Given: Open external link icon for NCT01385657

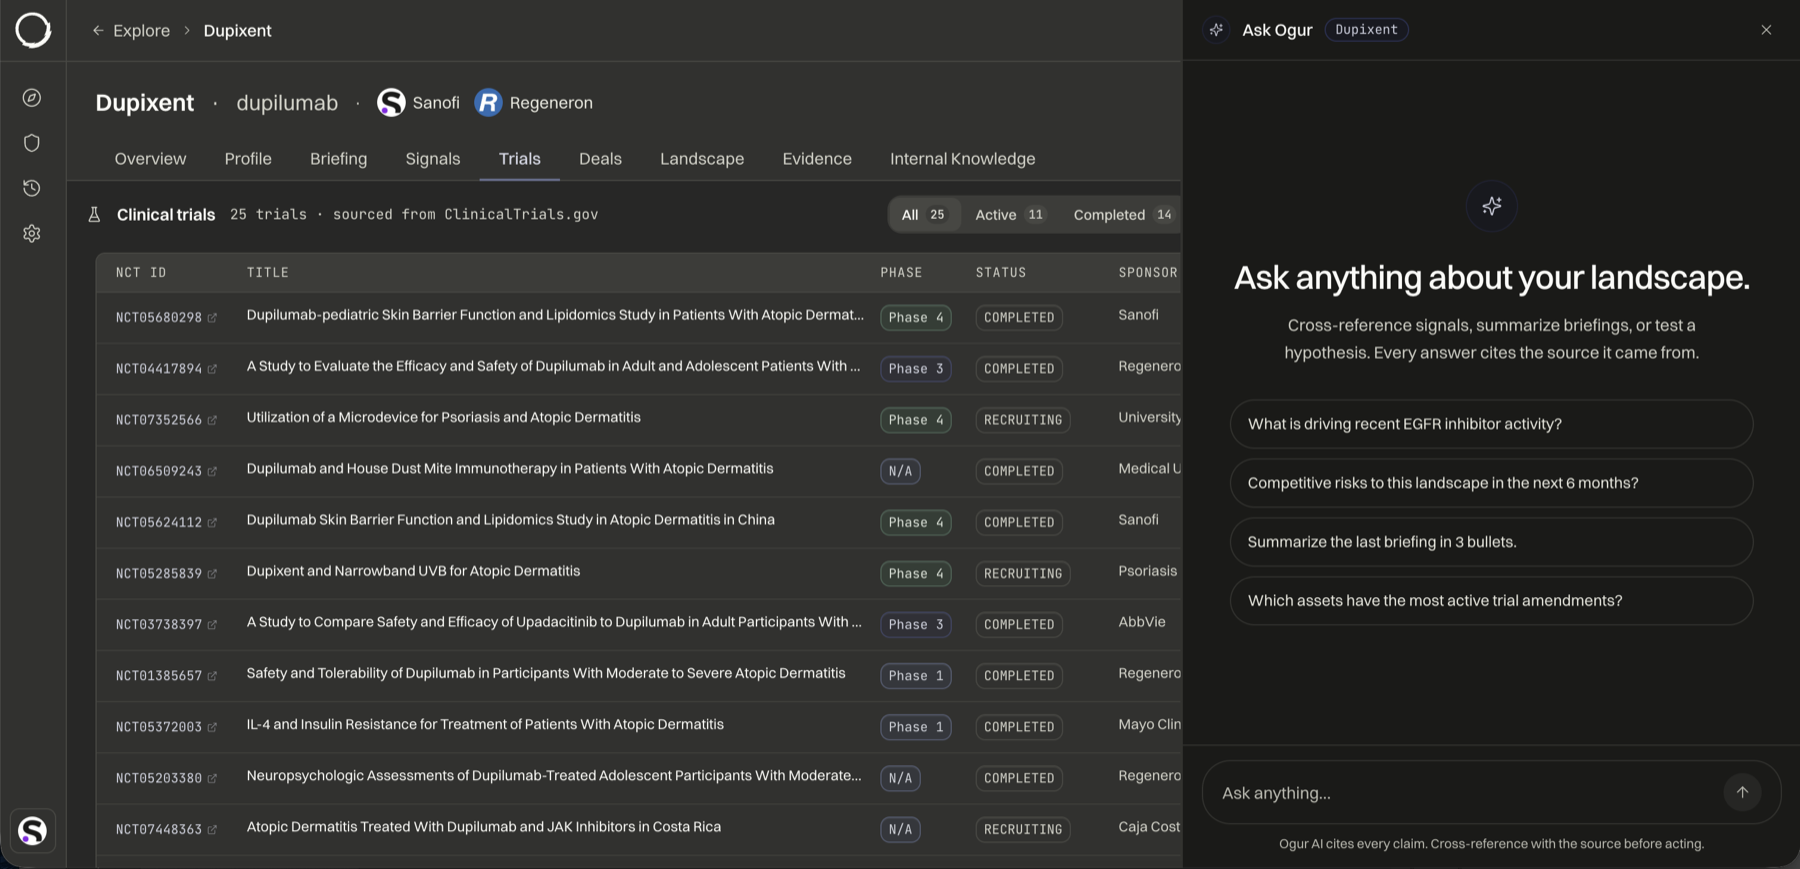Looking at the screenshot, I should (x=212, y=676).
